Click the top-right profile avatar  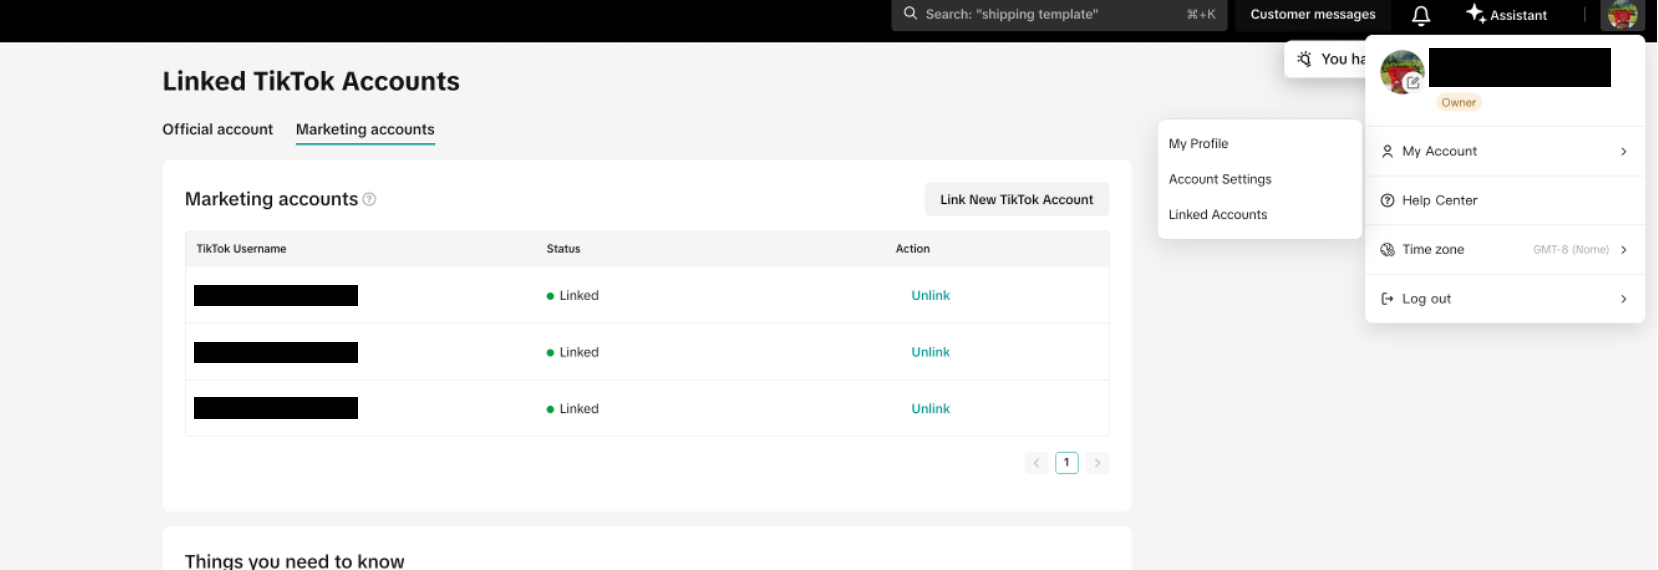1622,15
